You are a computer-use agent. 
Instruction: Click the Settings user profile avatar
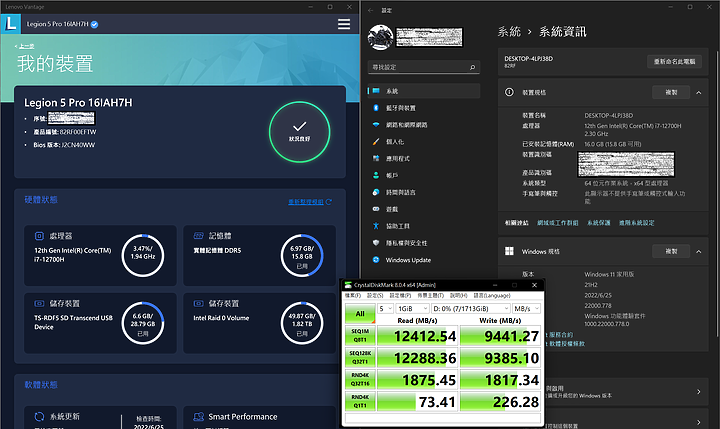(381, 37)
